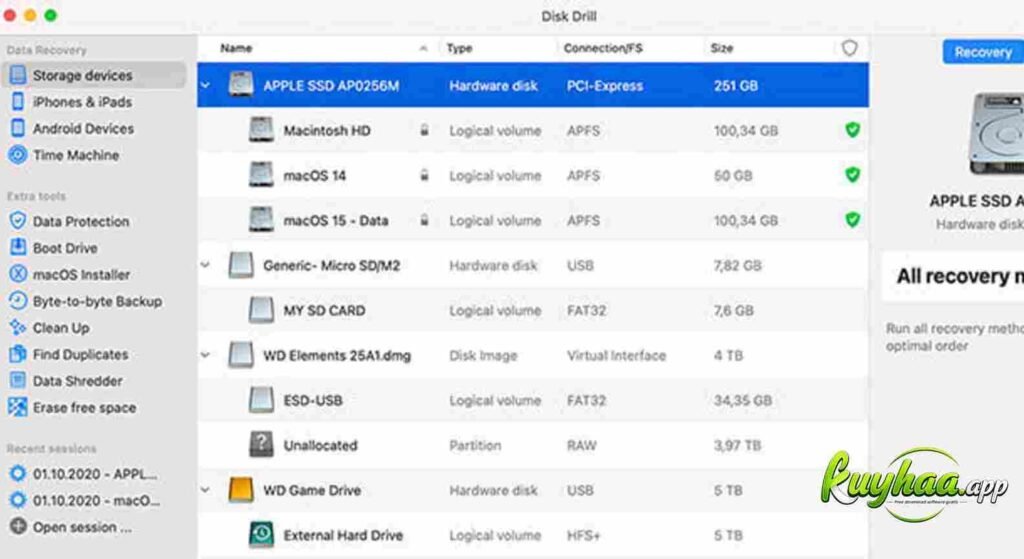
Task: Collapse the APPLE SSD AP0256M tree
Action: coord(206,85)
